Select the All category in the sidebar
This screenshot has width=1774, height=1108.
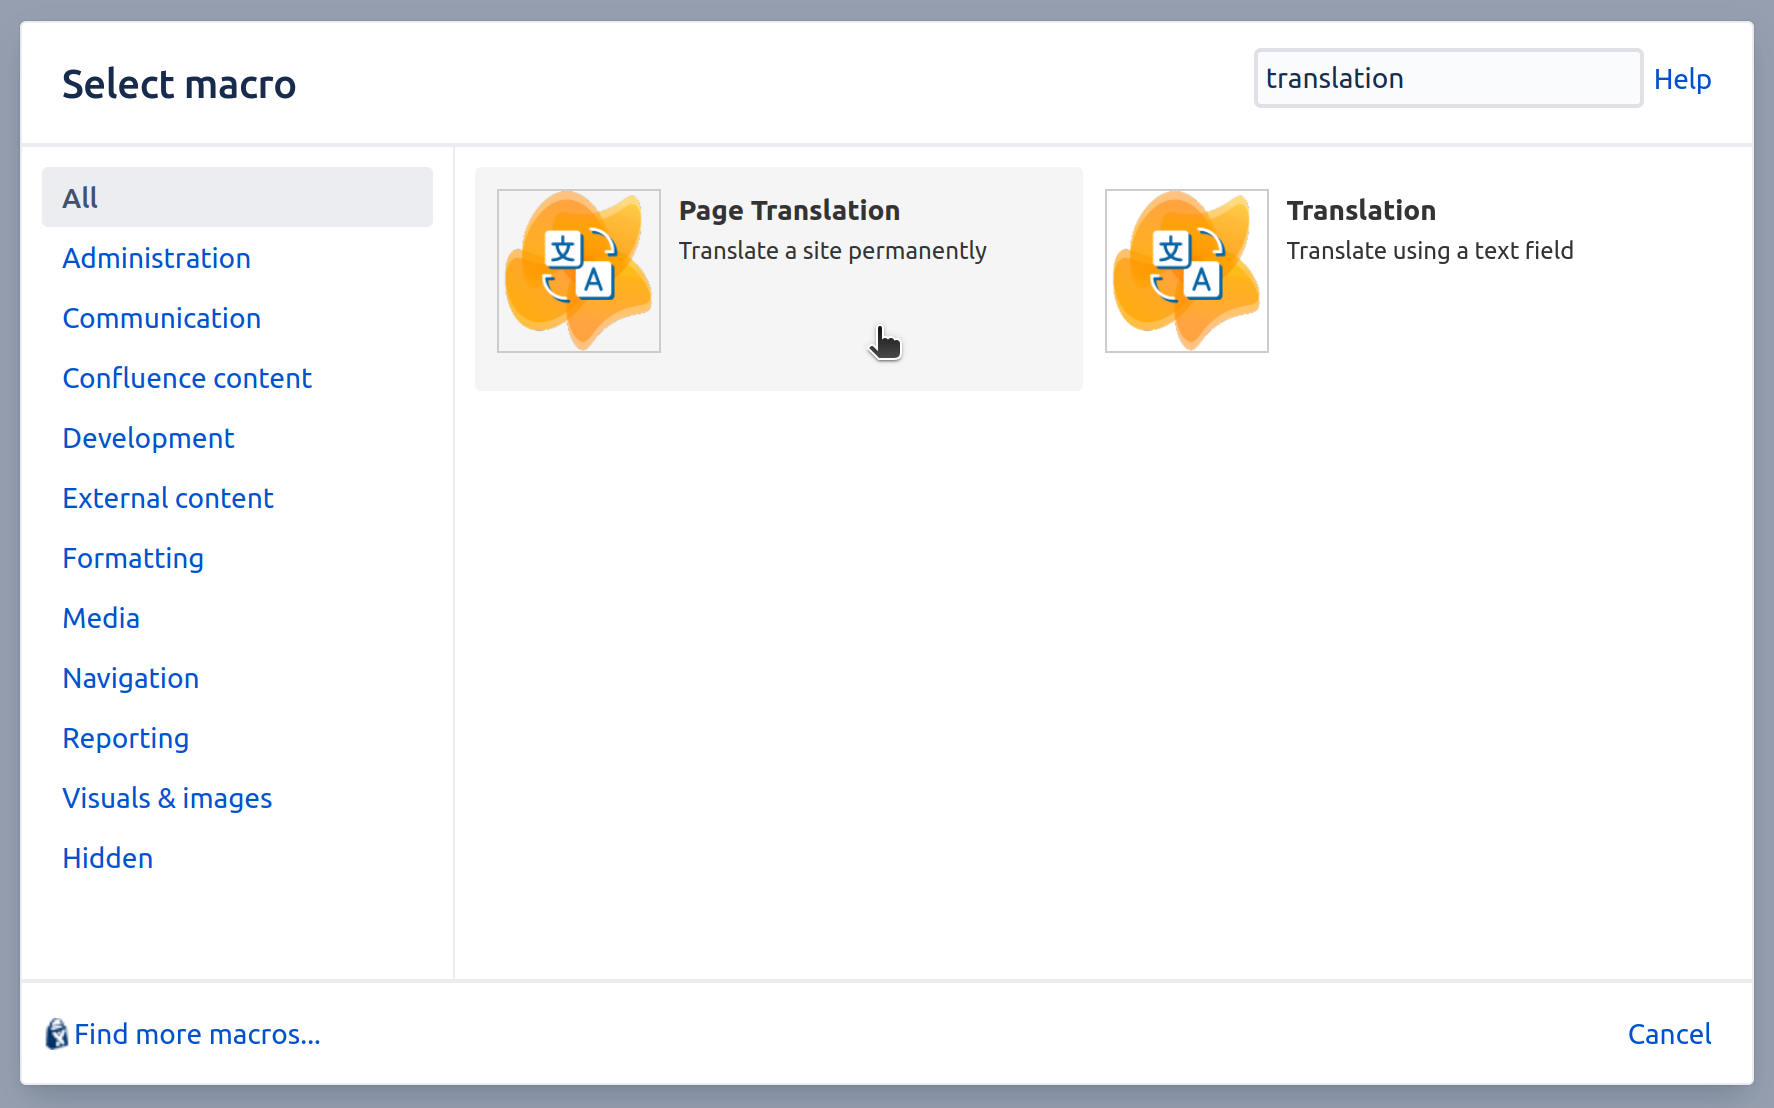tap(80, 197)
